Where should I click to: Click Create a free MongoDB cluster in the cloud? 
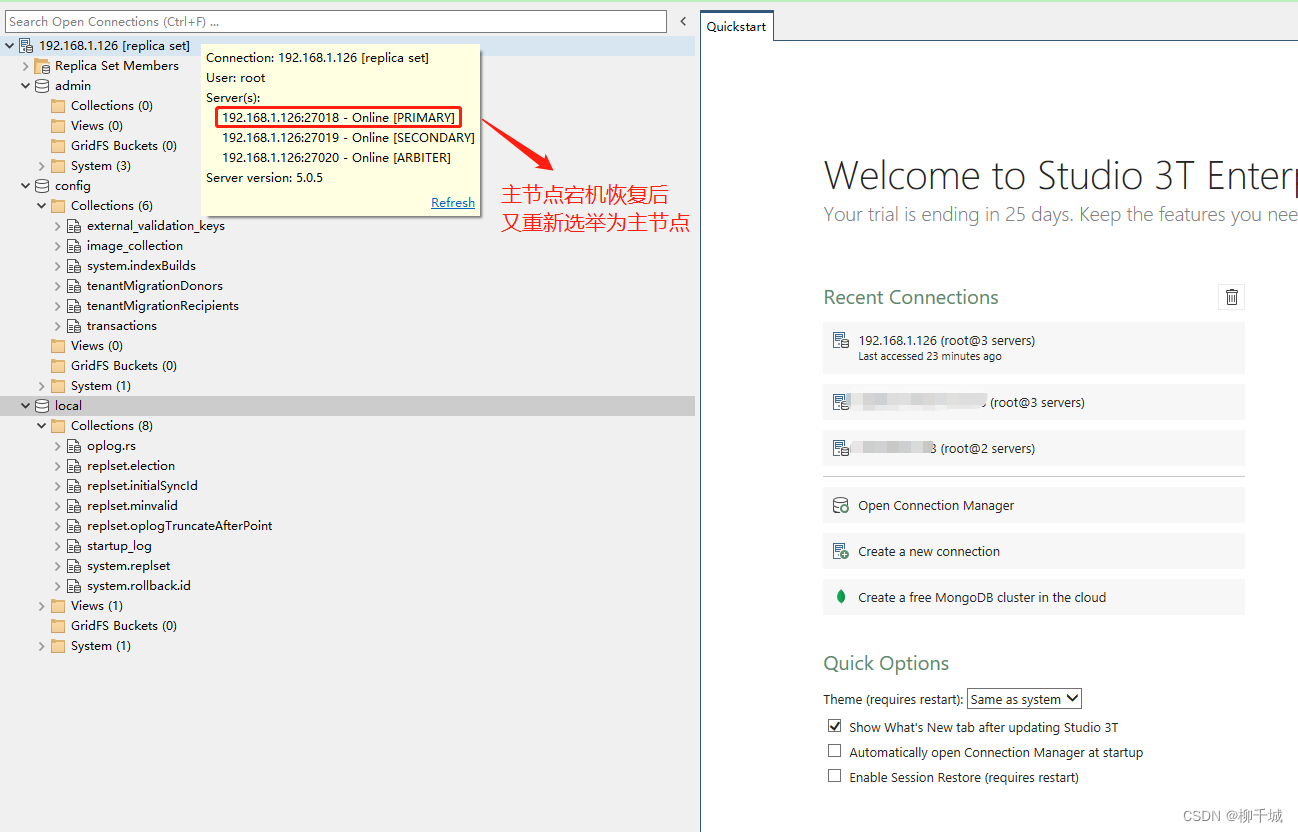[1034, 597]
